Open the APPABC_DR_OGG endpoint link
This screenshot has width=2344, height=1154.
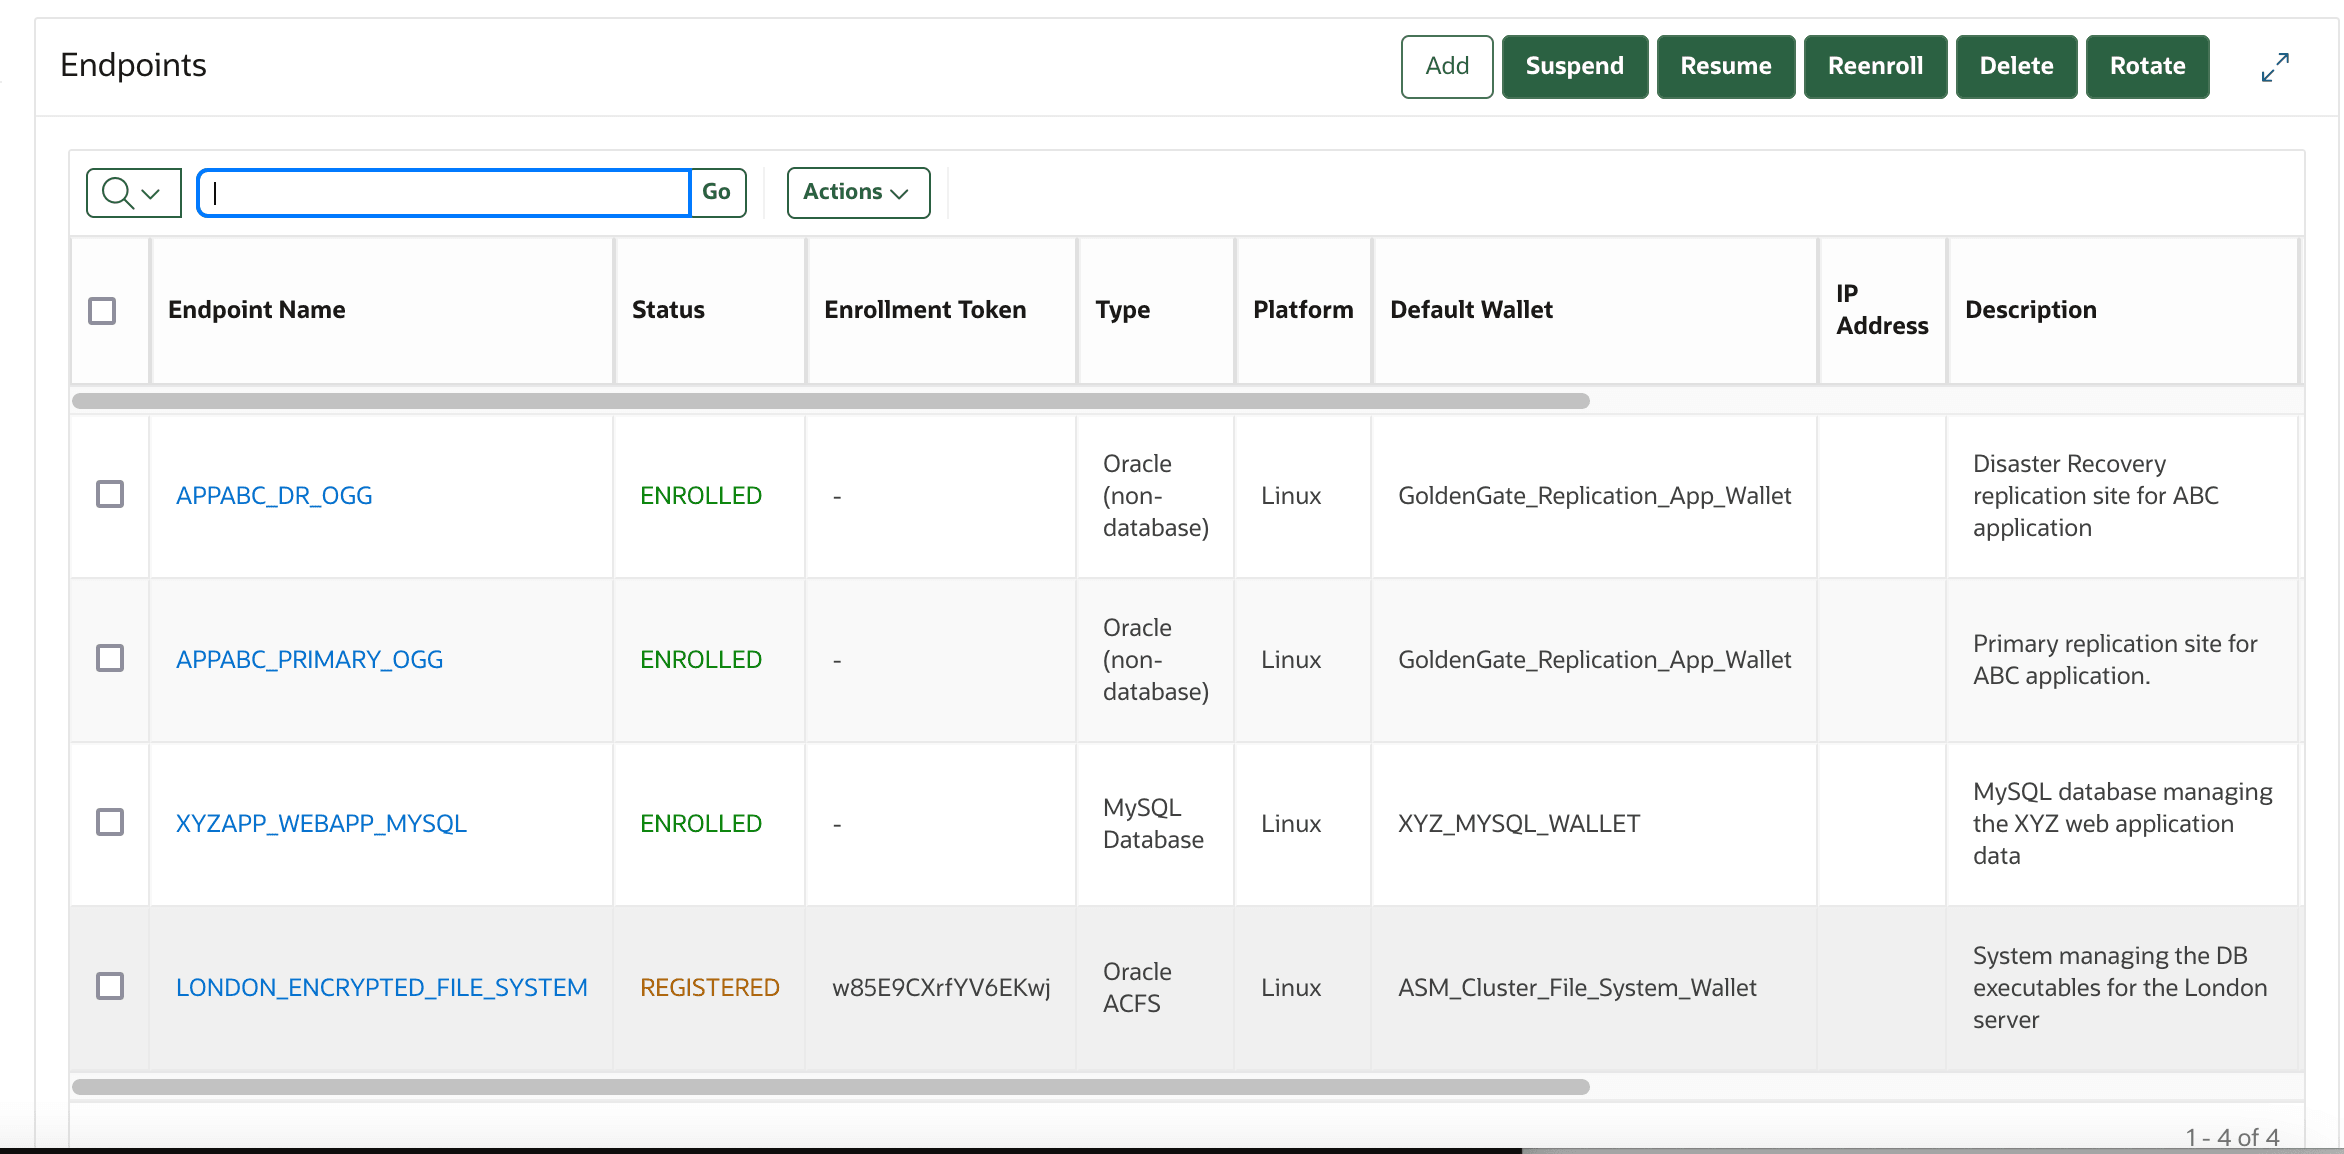coord(273,494)
